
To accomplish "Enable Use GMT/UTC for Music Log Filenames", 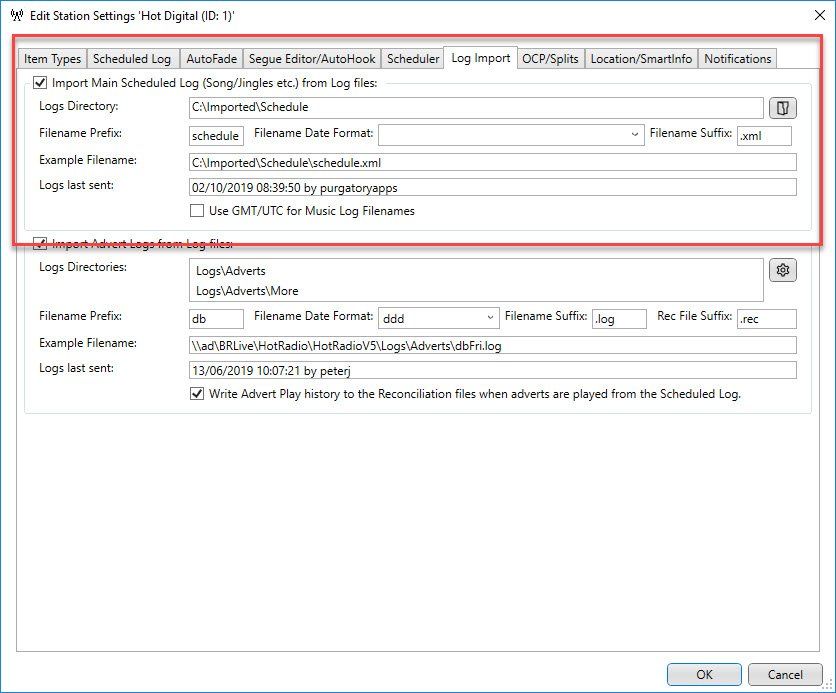I will (197, 211).
